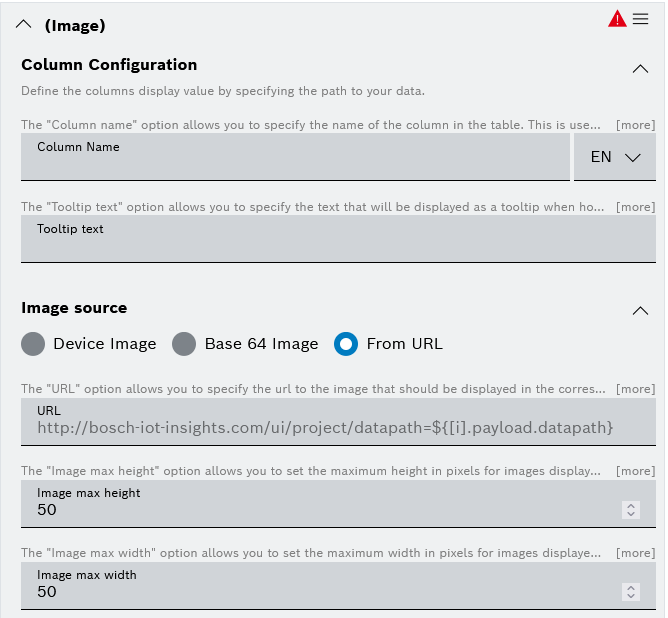668x618 pixels.
Task: Click the Image max width field
Action: pyautogui.click(x=338, y=586)
